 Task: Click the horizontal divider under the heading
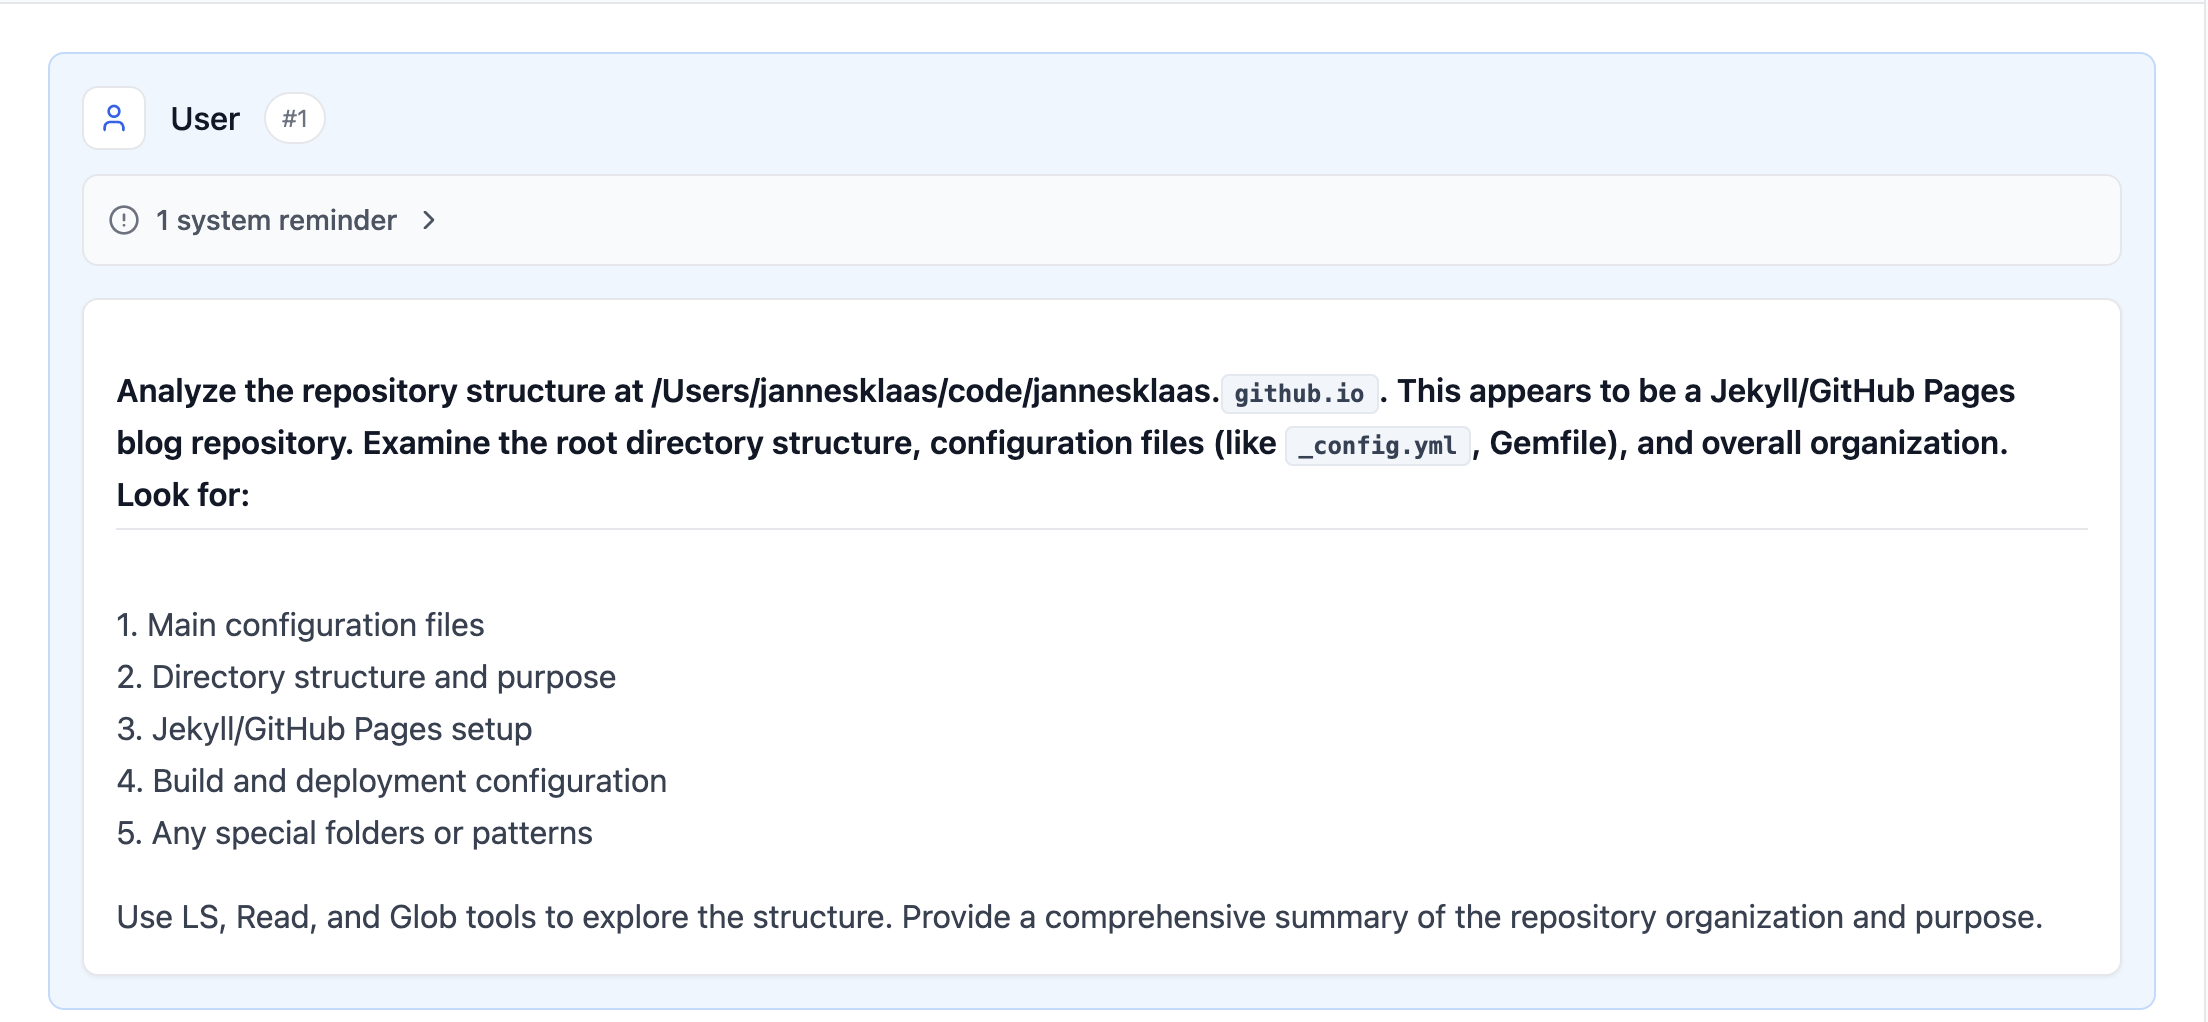coord(1101,529)
